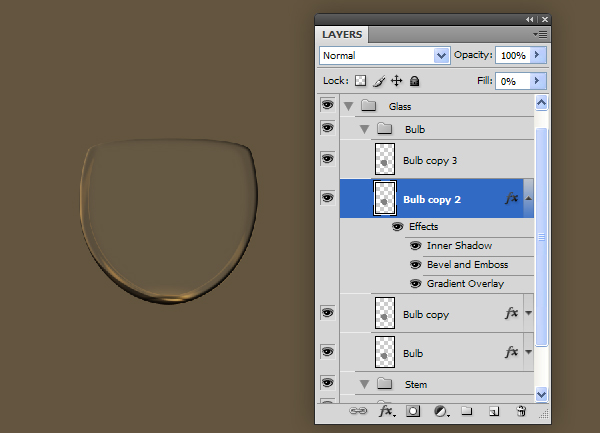Click the create new group icon
The height and width of the screenshot is (433, 600).
coord(466,411)
